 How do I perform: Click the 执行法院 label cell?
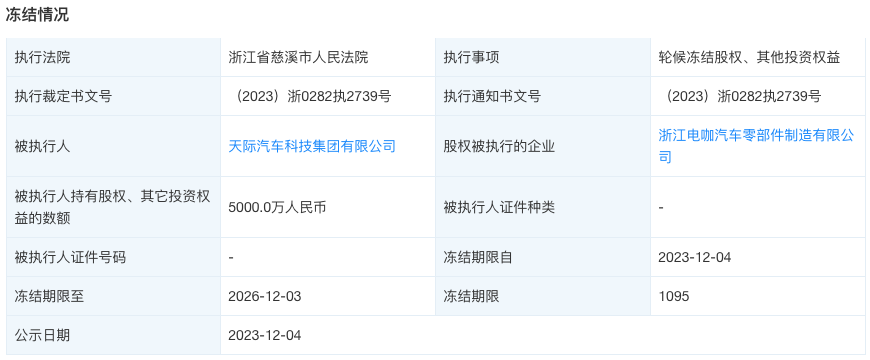pyautogui.click(x=114, y=57)
